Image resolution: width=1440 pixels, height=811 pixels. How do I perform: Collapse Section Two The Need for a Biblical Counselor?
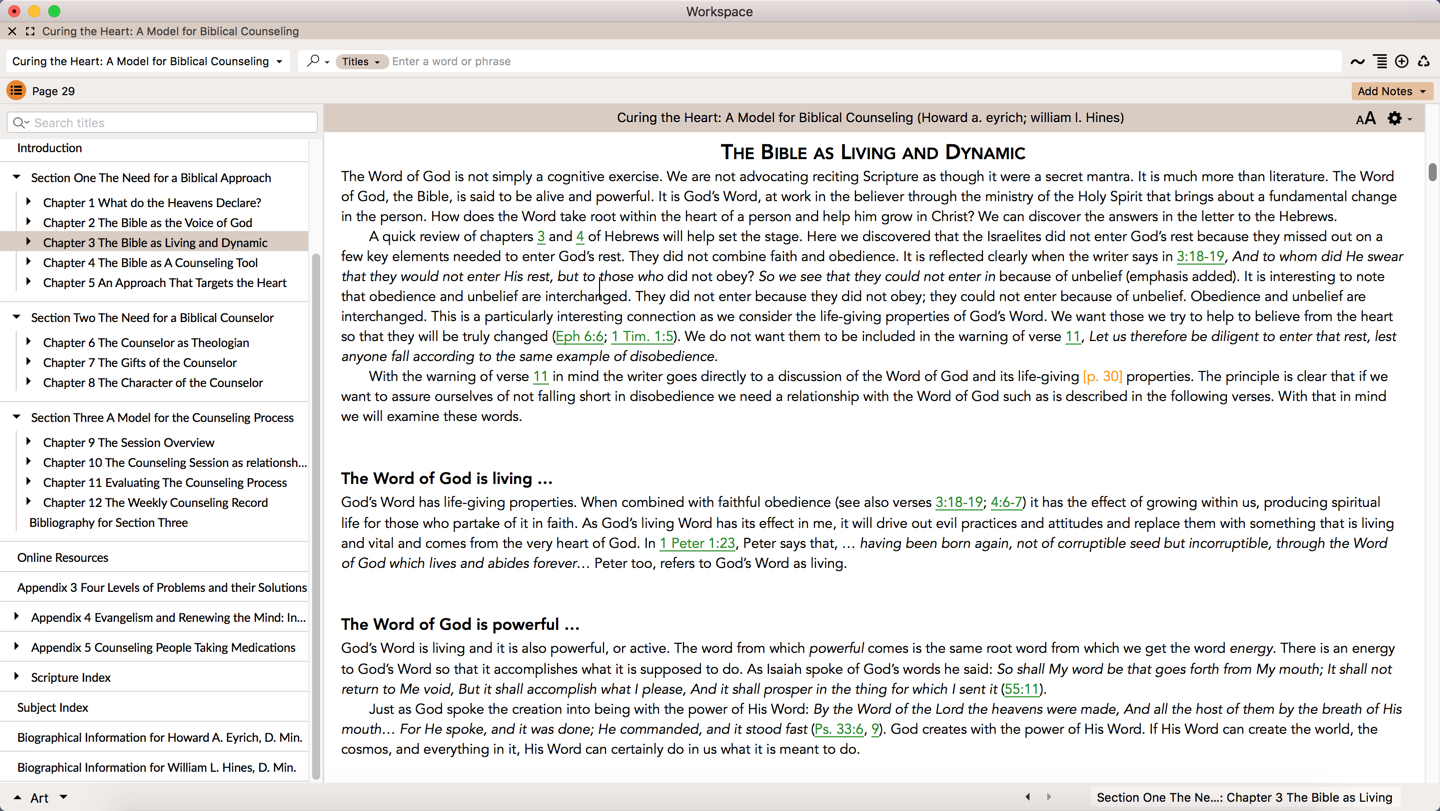tap(17, 318)
